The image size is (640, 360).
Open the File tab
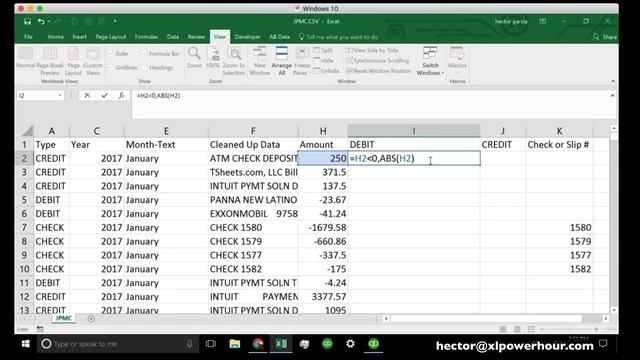click(28, 37)
